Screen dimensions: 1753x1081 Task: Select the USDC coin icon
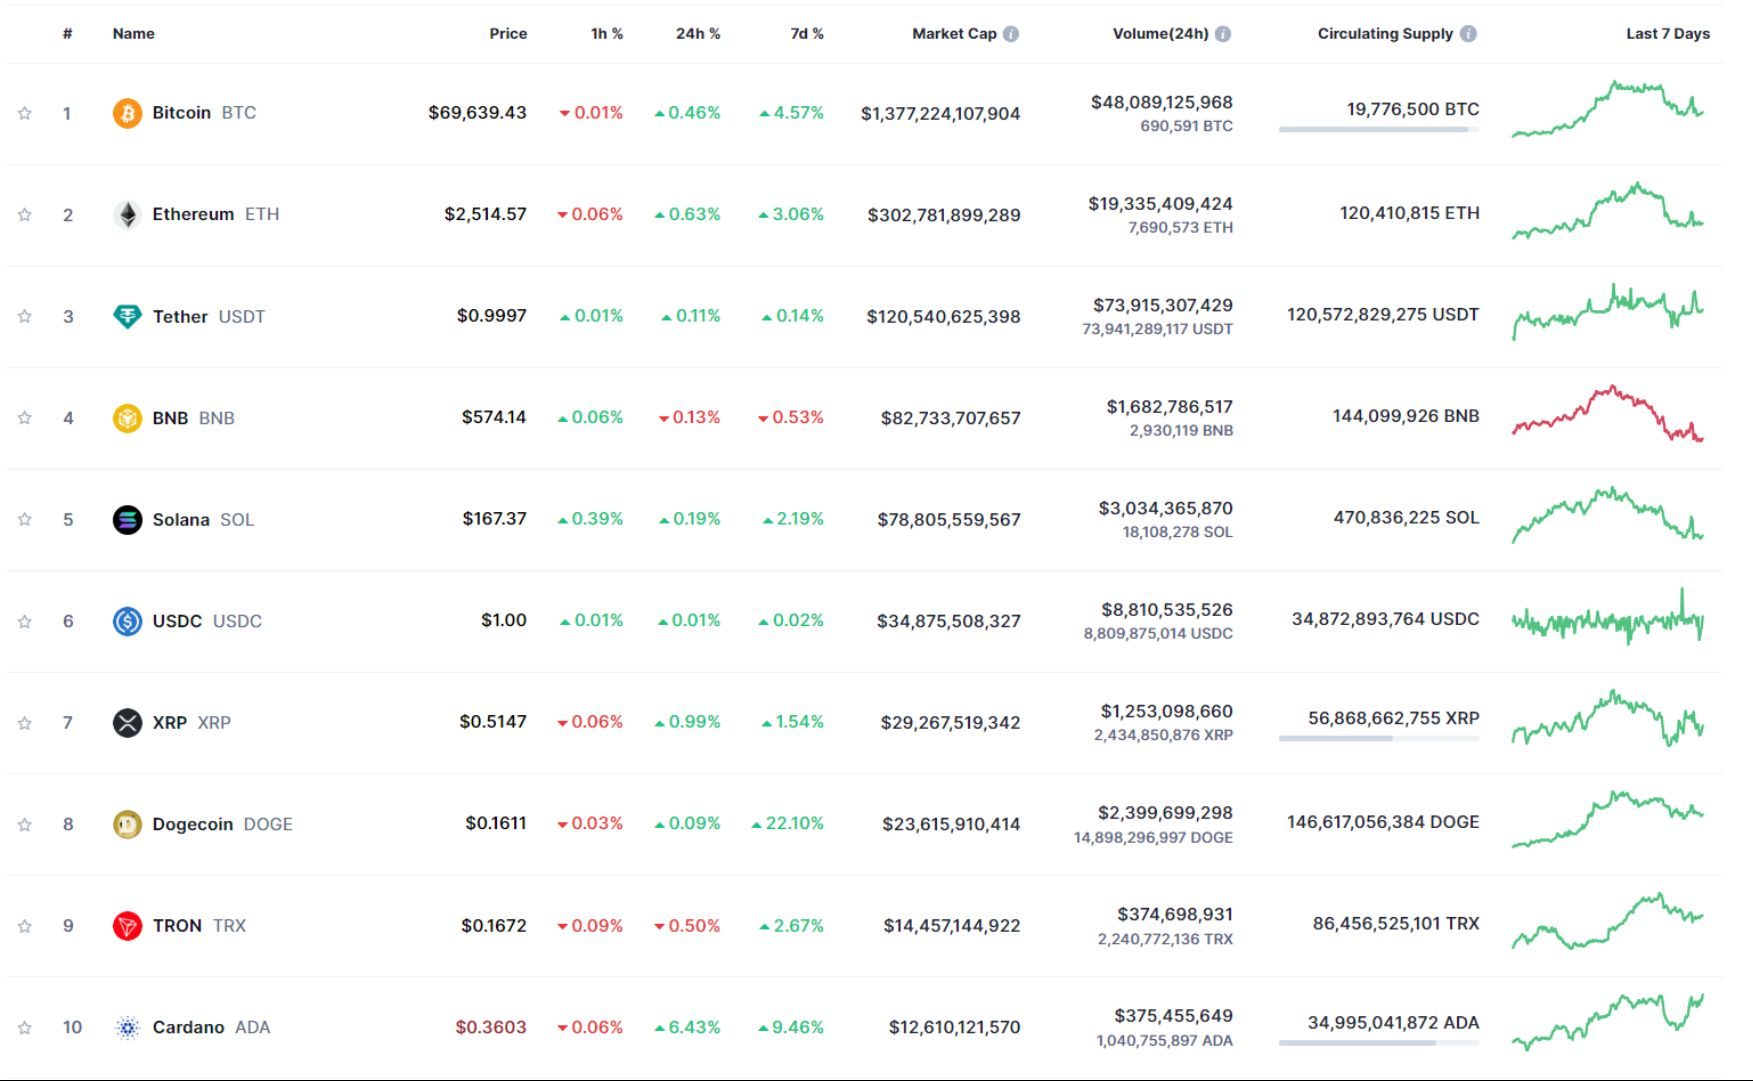tap(126, 620)
